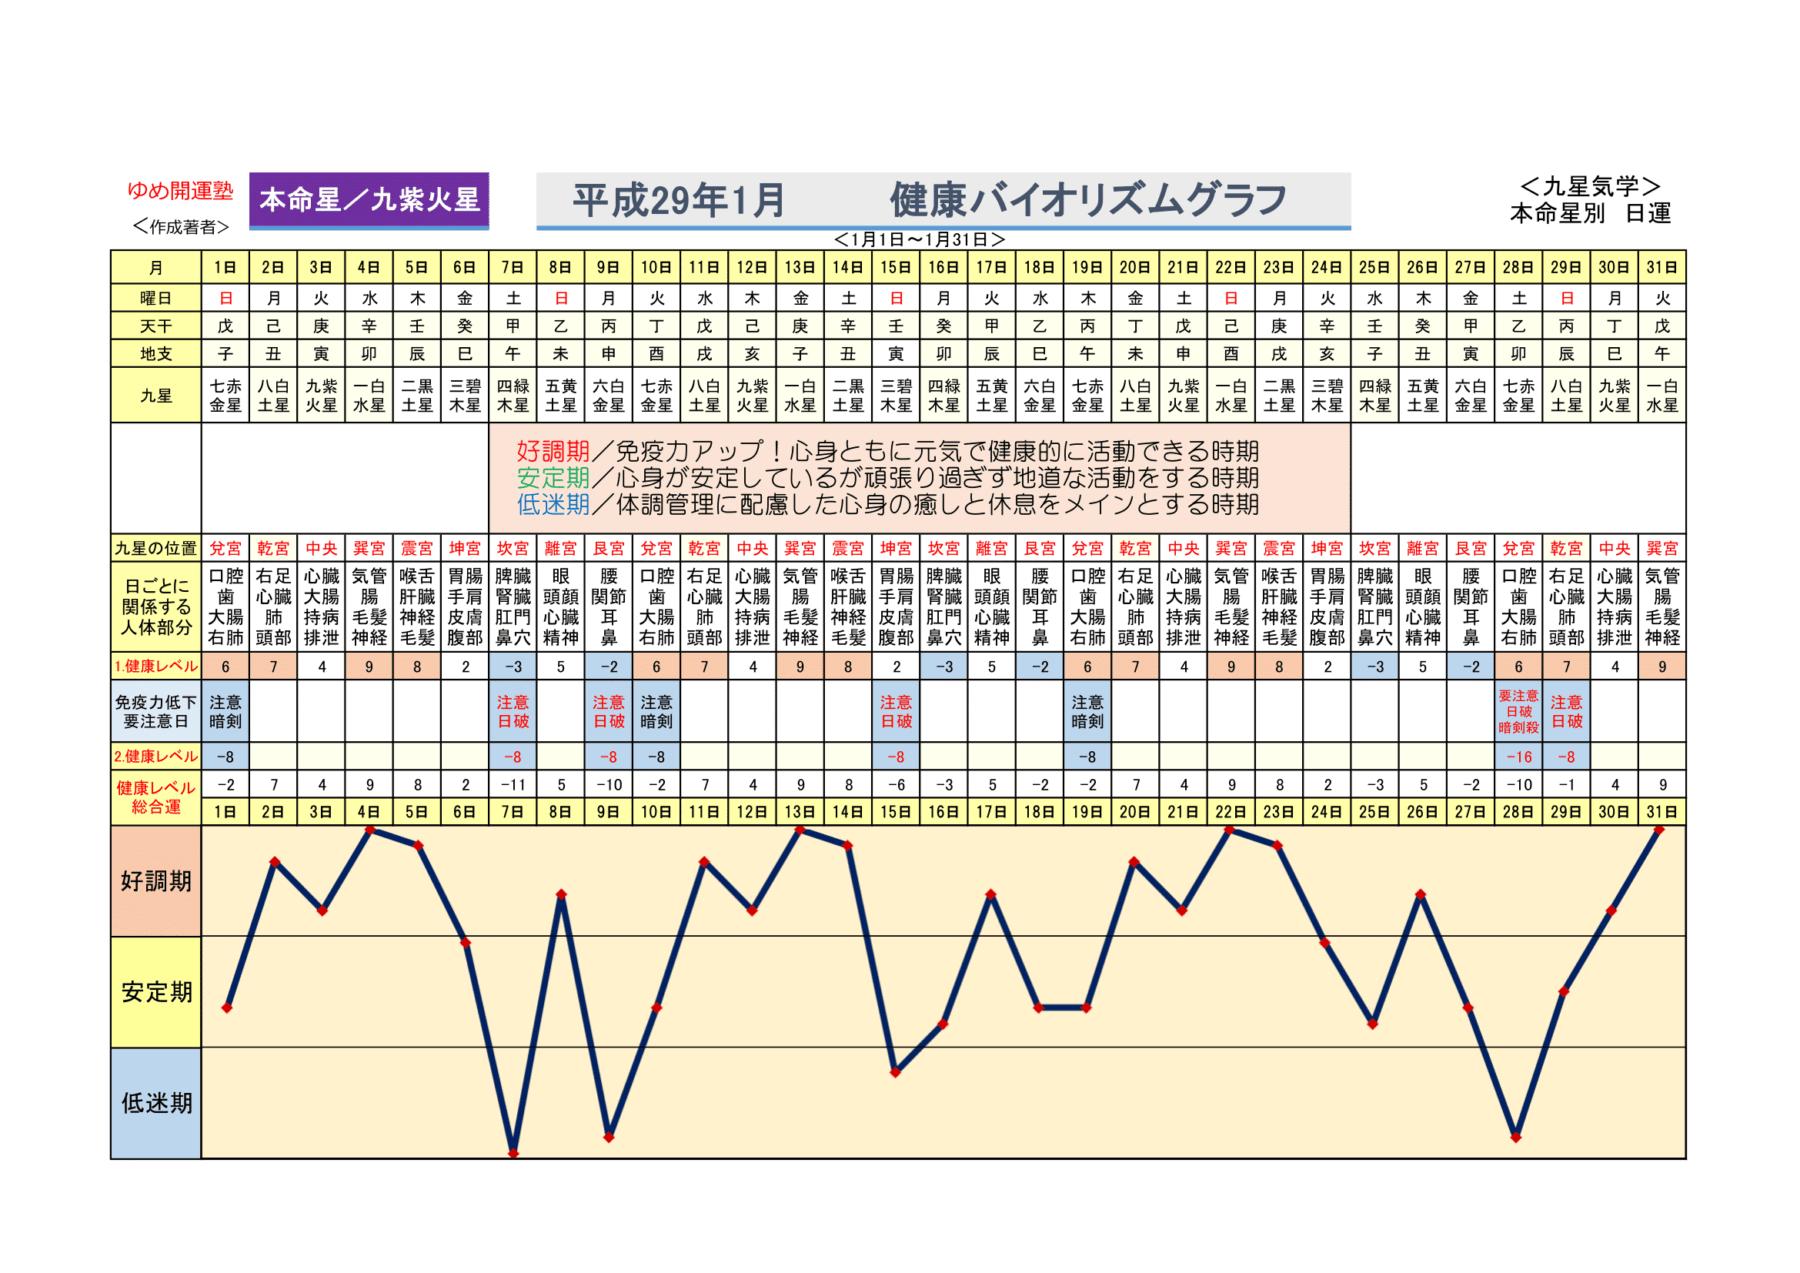
Task: Click the ＜作成著者＞ author label
Action: (180, 227)
